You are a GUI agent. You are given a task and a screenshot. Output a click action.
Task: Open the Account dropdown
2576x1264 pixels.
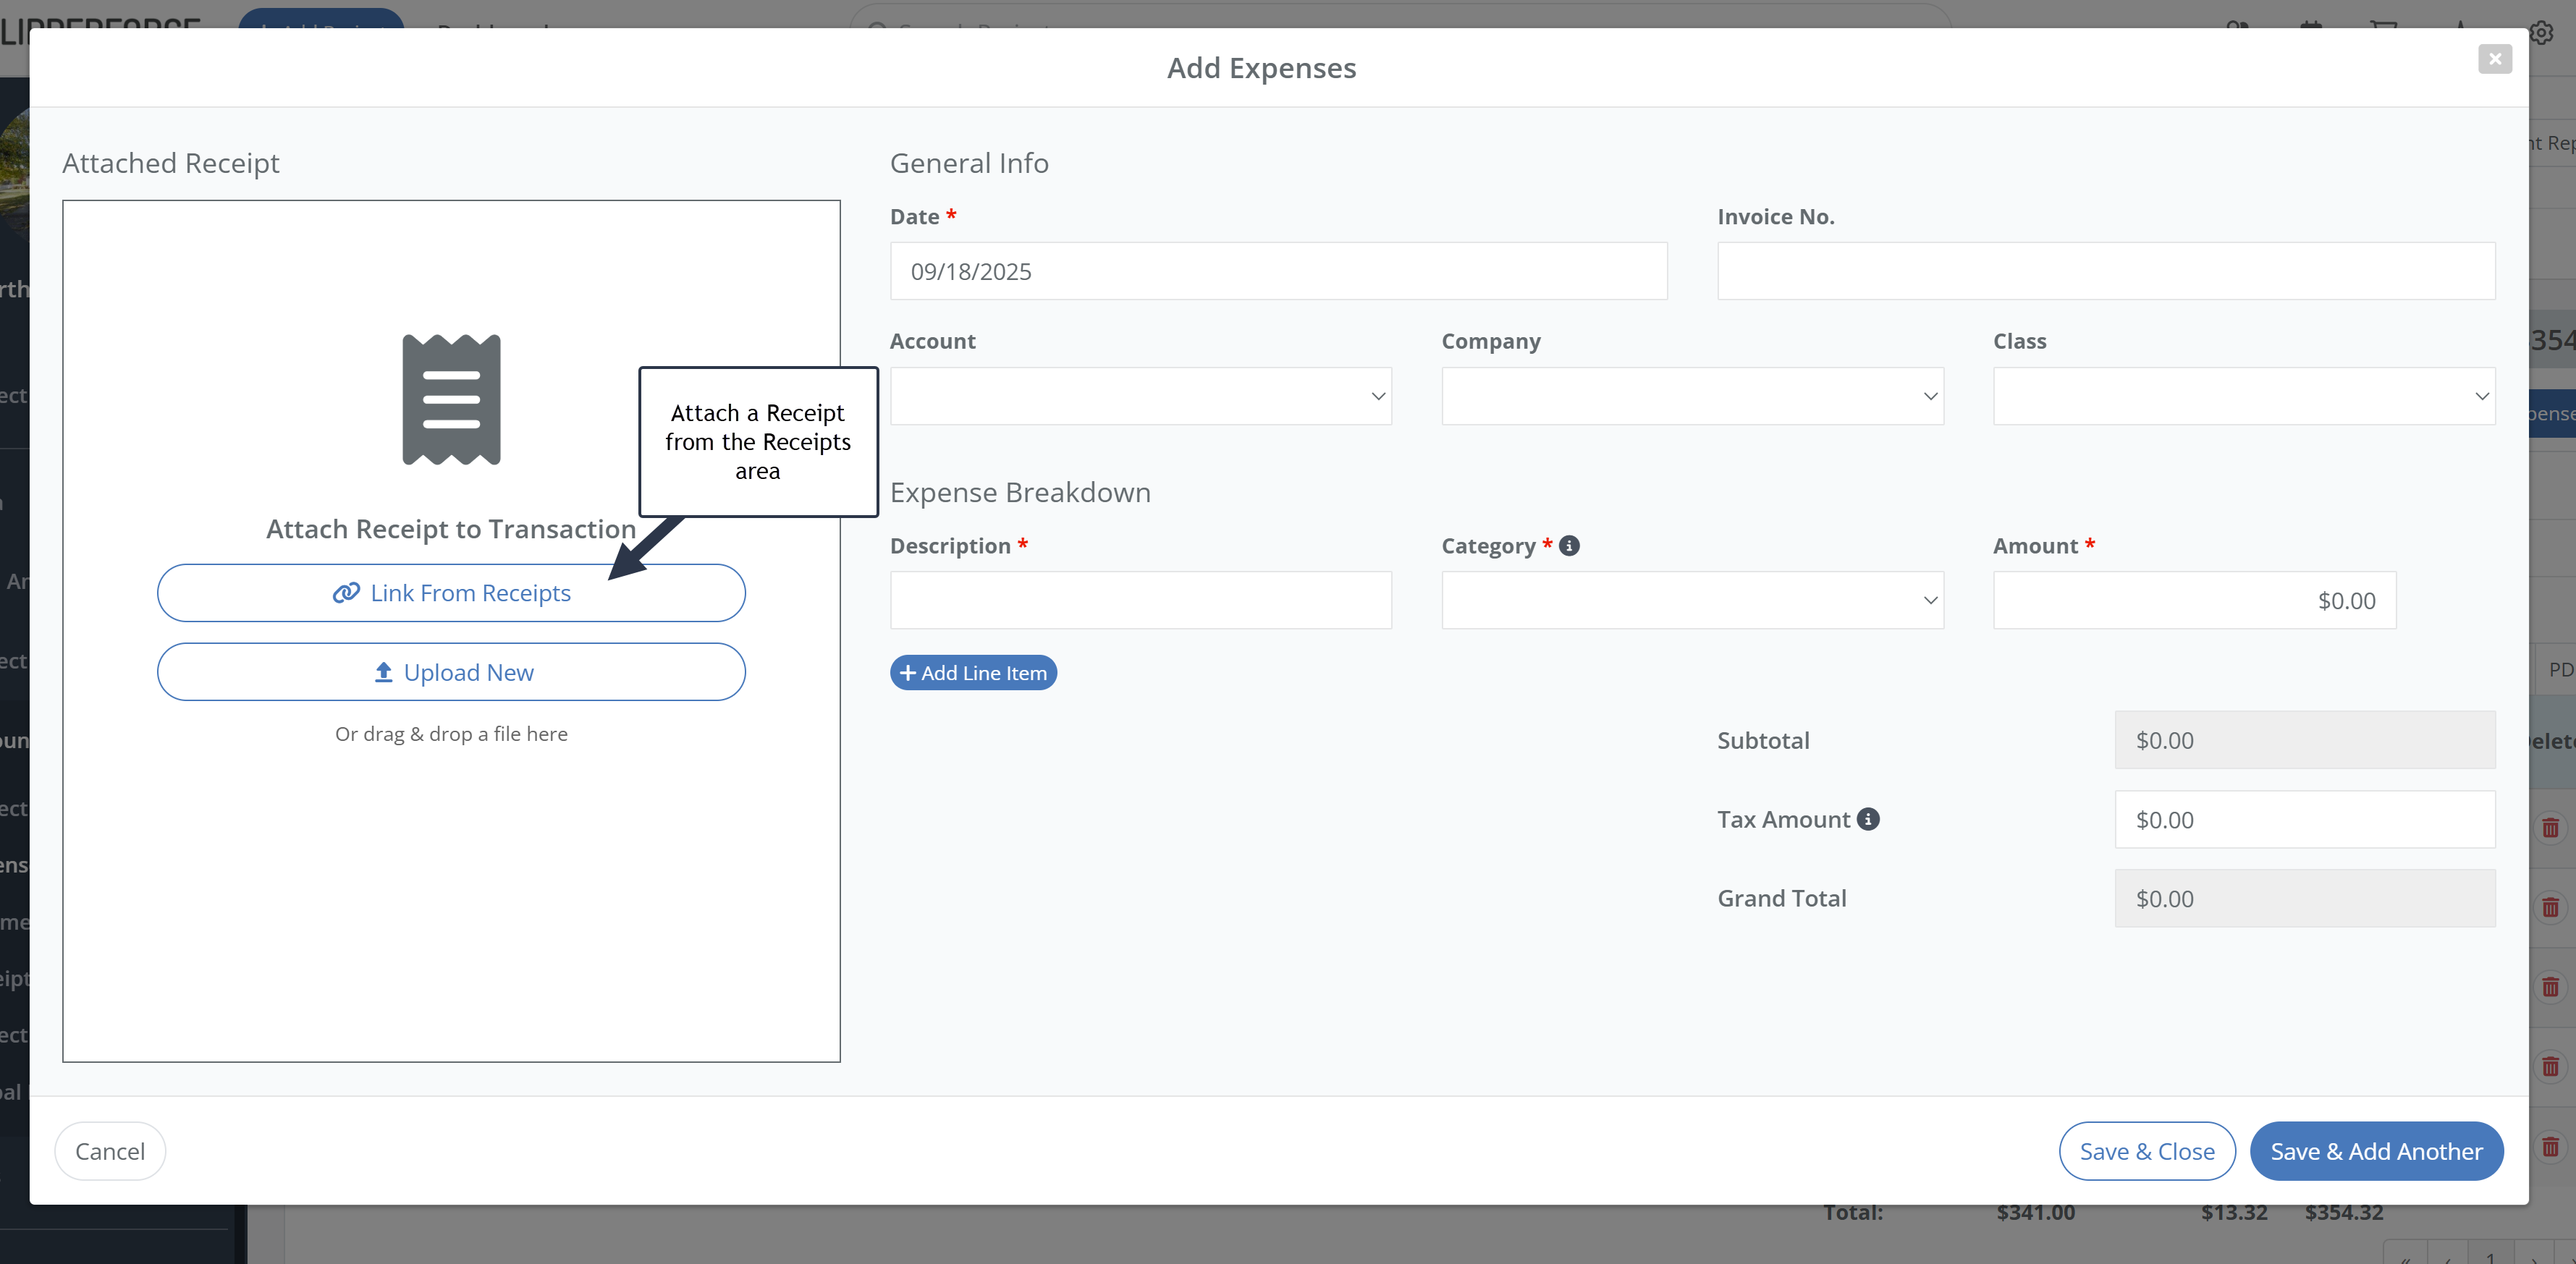point(1140,396)
